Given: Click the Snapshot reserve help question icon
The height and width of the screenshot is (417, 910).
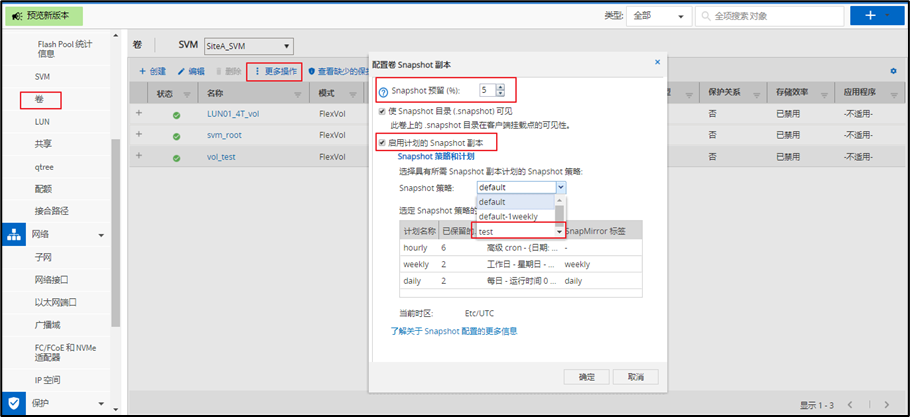Looking at the screenshot, I should pos(383,91).
